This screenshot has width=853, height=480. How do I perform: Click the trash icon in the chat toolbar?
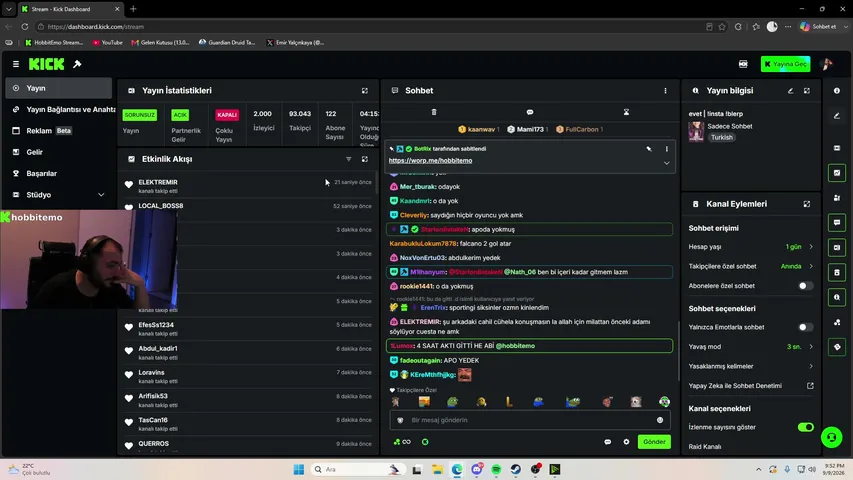click(434, 112)
